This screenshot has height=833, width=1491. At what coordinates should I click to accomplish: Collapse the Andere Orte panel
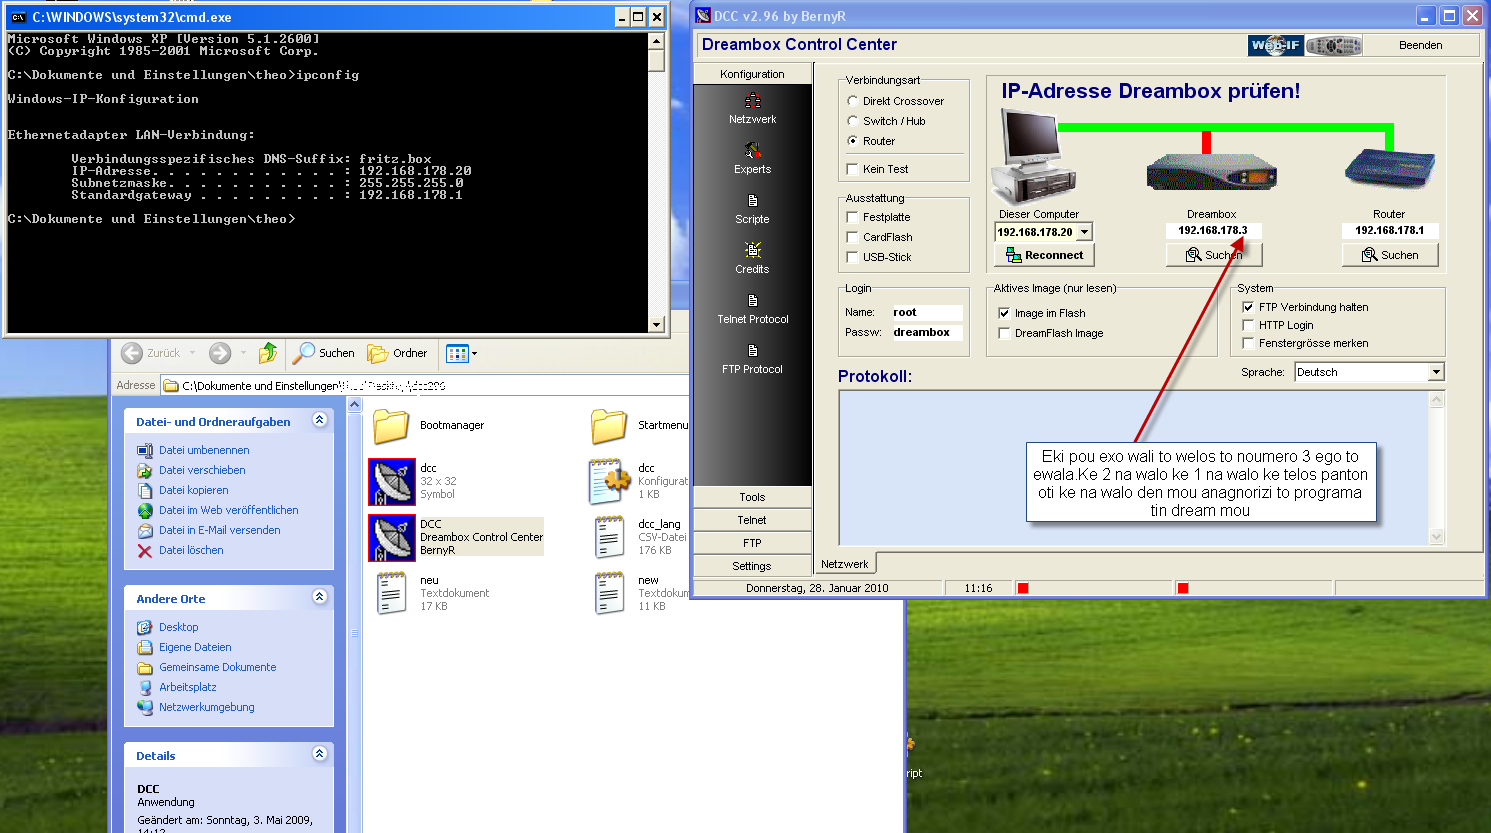(319, 597)
